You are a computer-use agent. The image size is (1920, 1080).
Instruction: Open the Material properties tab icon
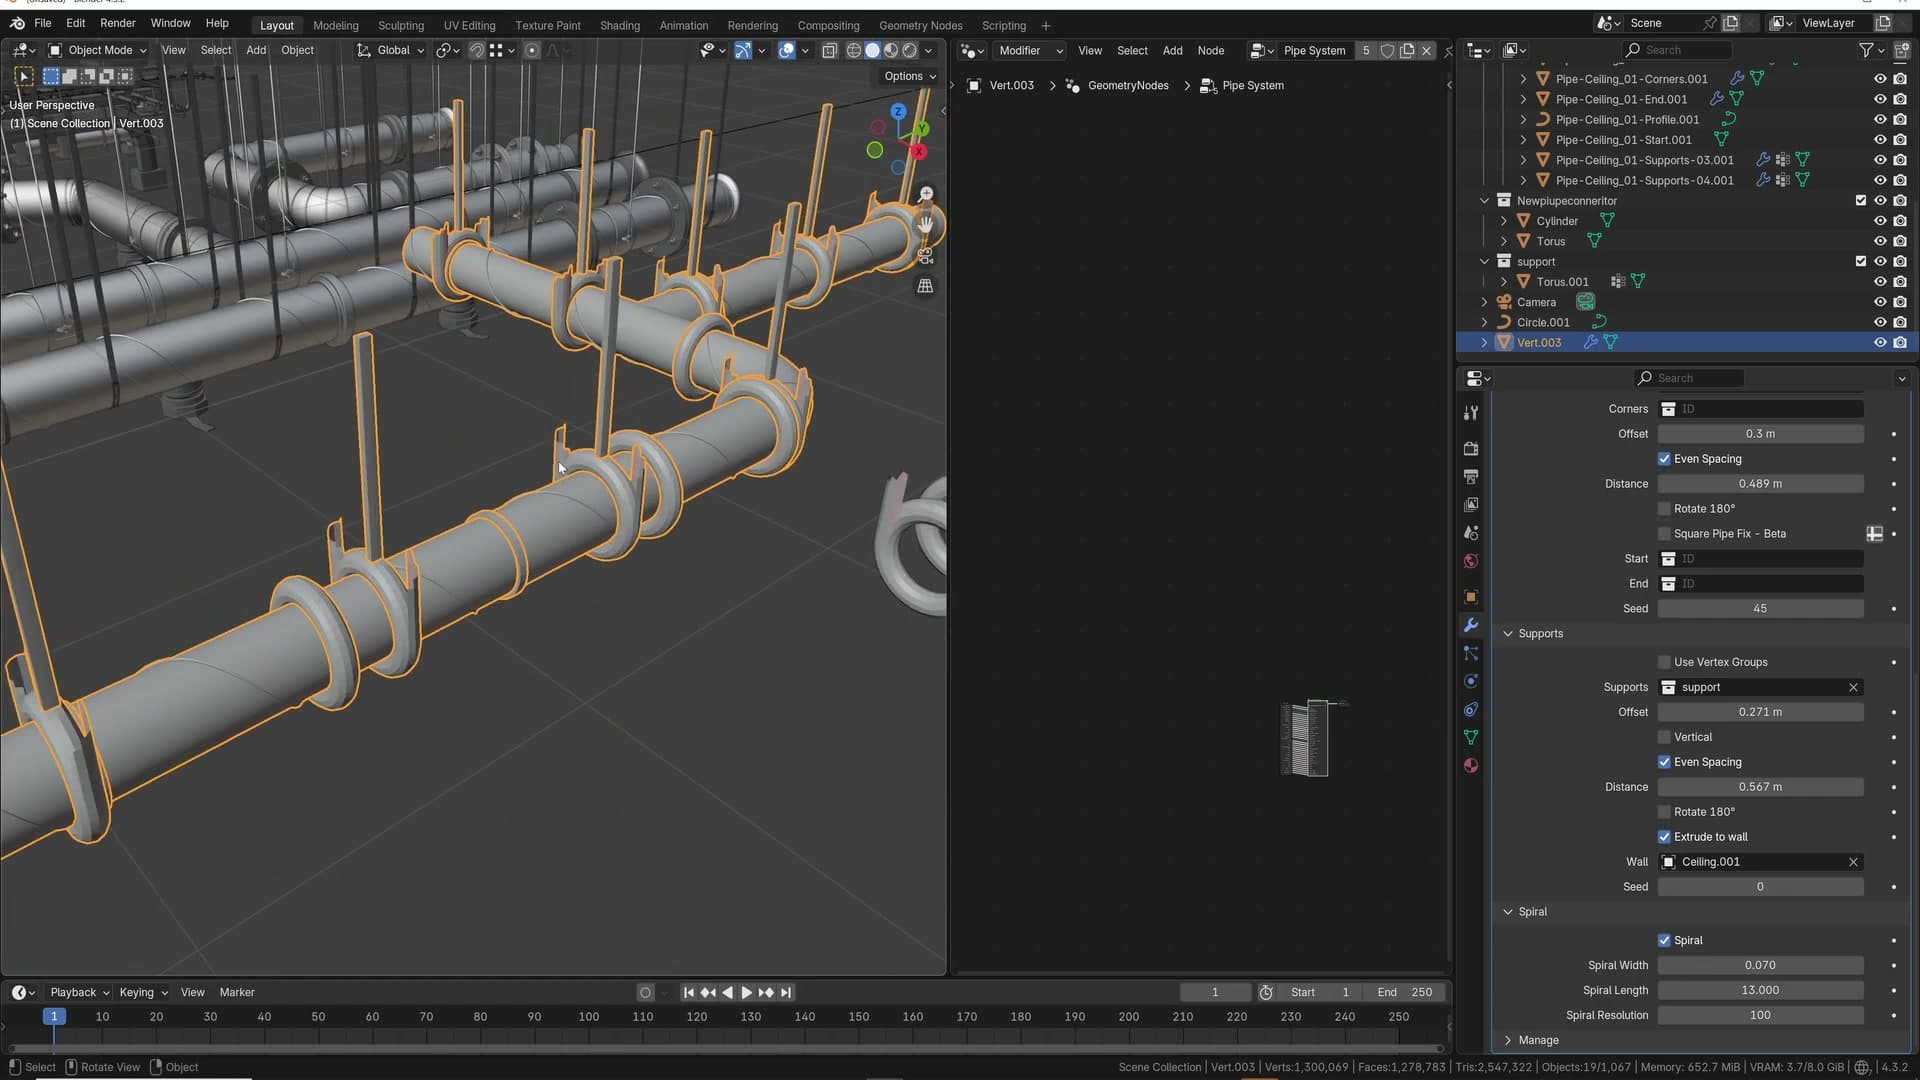[1470, 766]
